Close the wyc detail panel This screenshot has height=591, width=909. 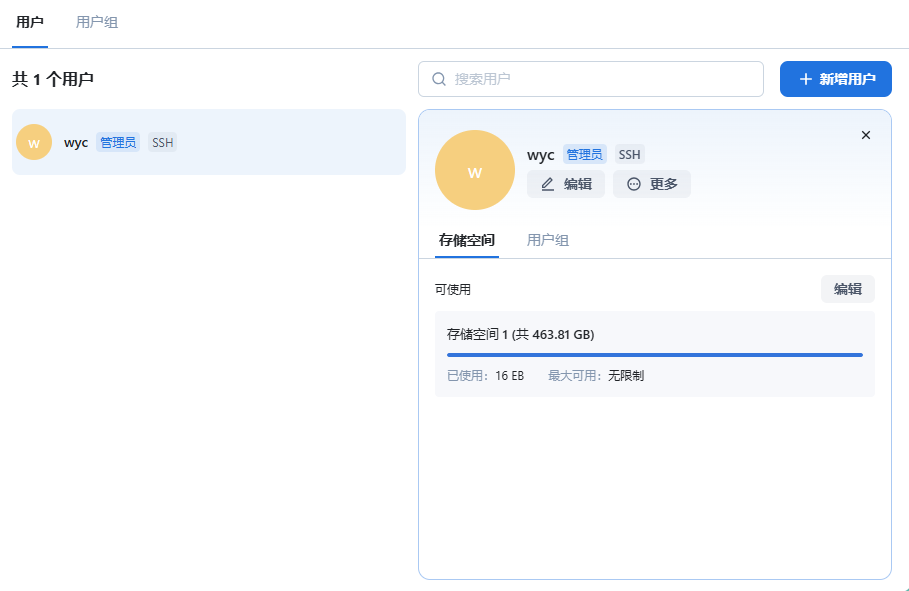point(866,135)
